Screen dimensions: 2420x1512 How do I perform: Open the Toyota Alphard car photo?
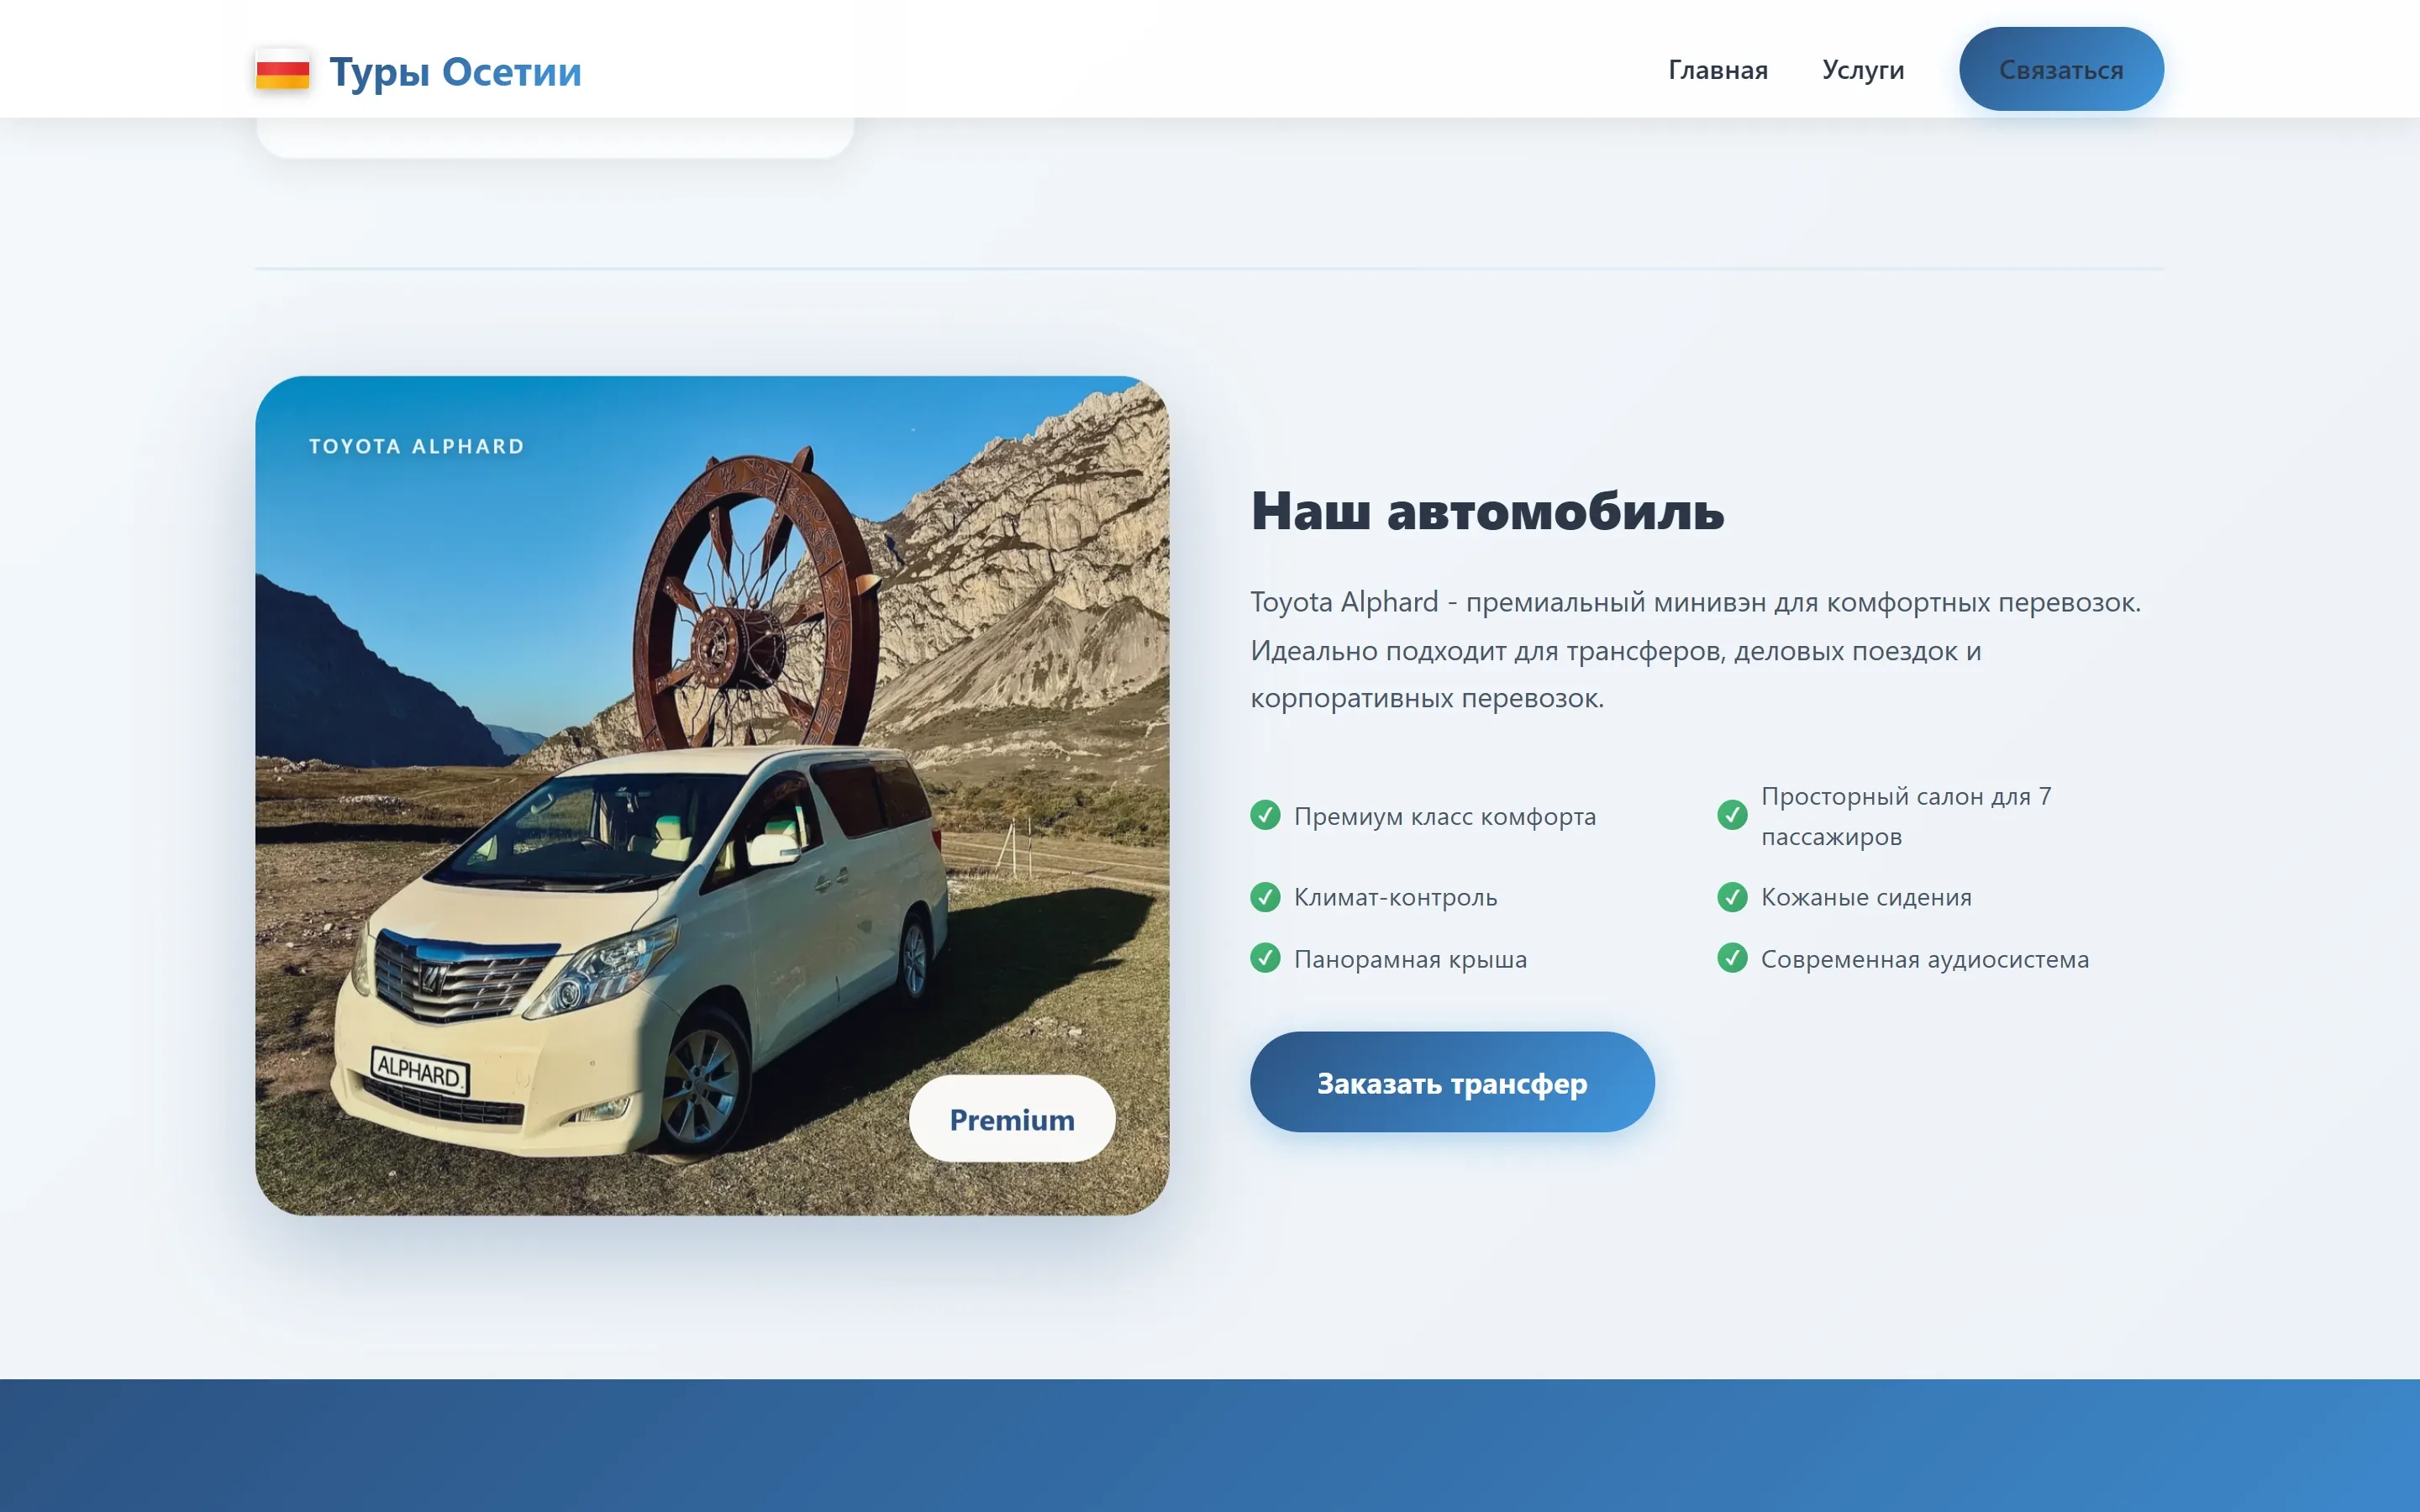[x=712, y=795]
